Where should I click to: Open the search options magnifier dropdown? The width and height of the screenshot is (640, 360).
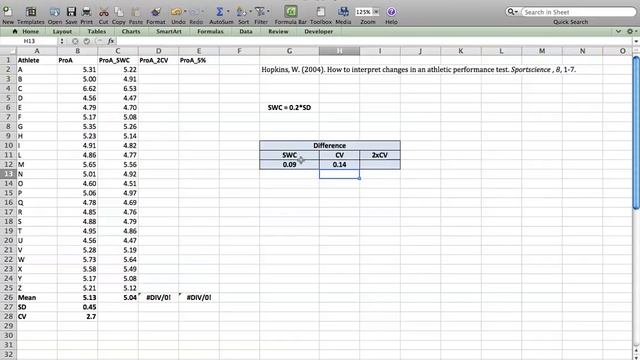(x=512, y=12)
